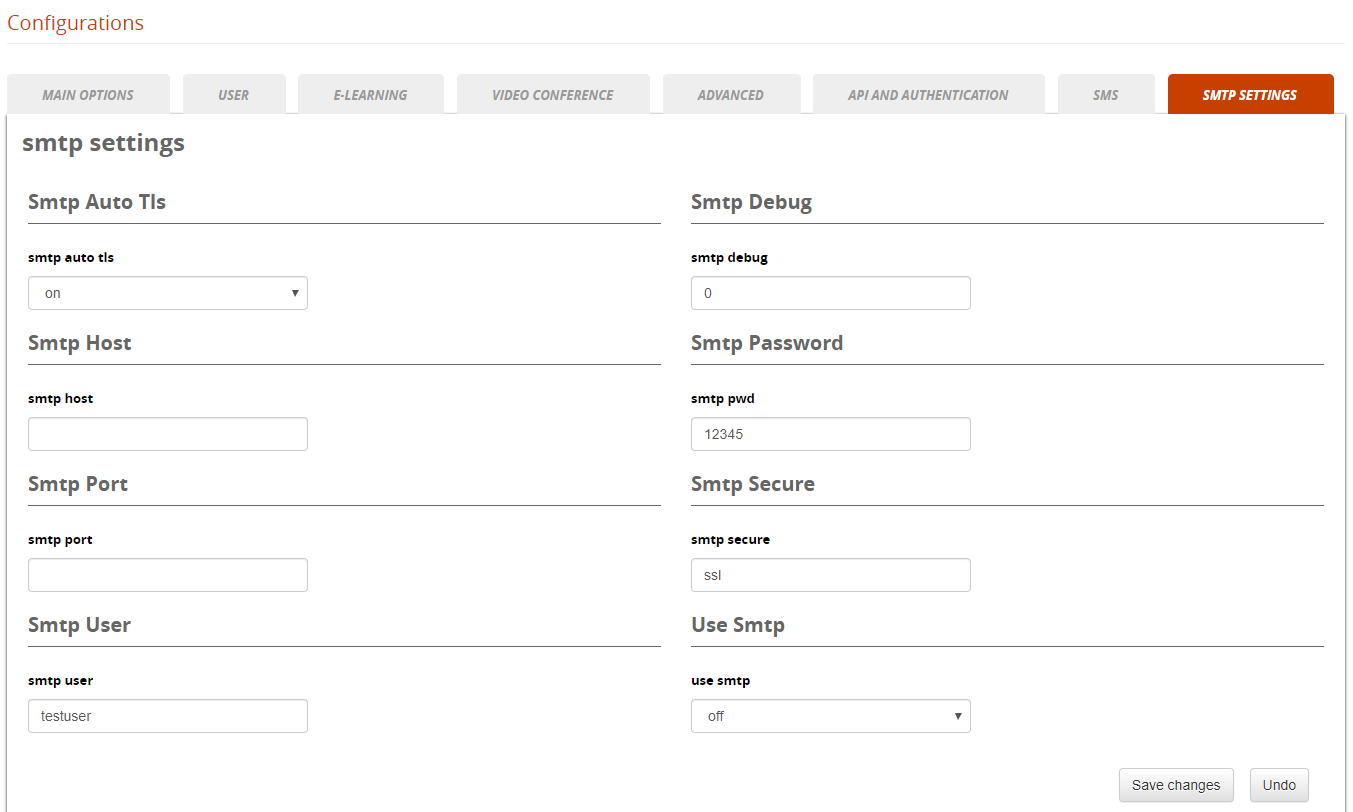Open the use smtp dropdown

(830, 717)
